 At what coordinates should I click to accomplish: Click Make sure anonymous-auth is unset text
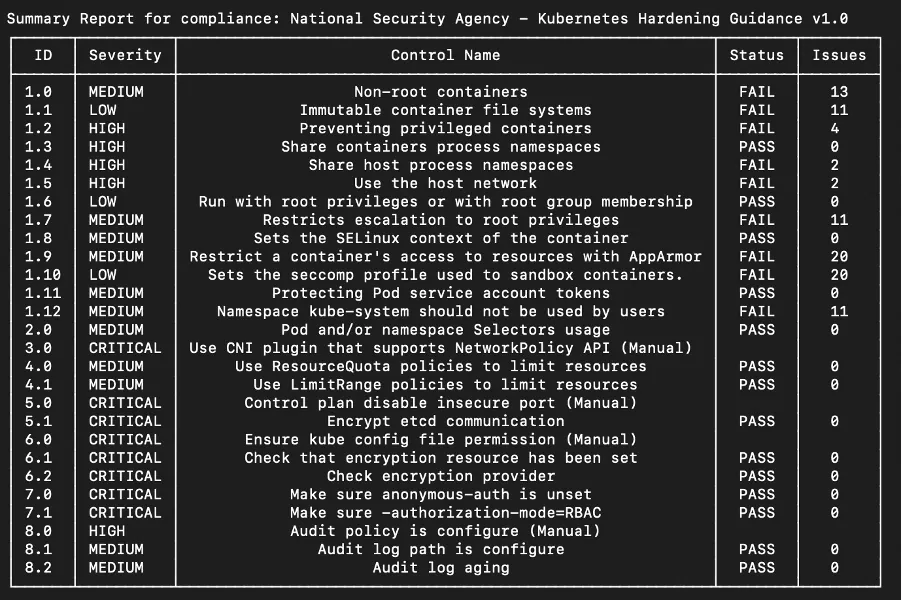[x=441, y=495]
